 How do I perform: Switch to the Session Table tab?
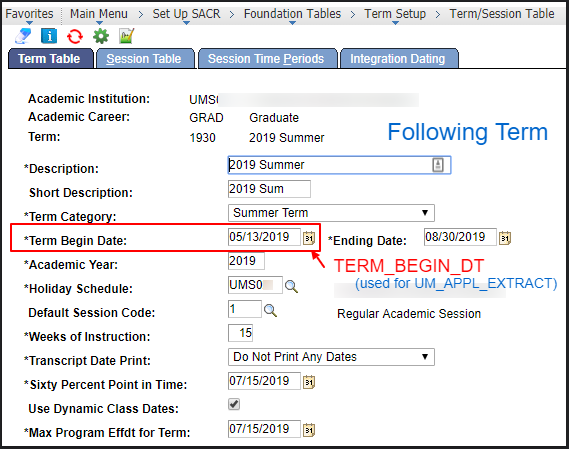click(x=144, y=59)
